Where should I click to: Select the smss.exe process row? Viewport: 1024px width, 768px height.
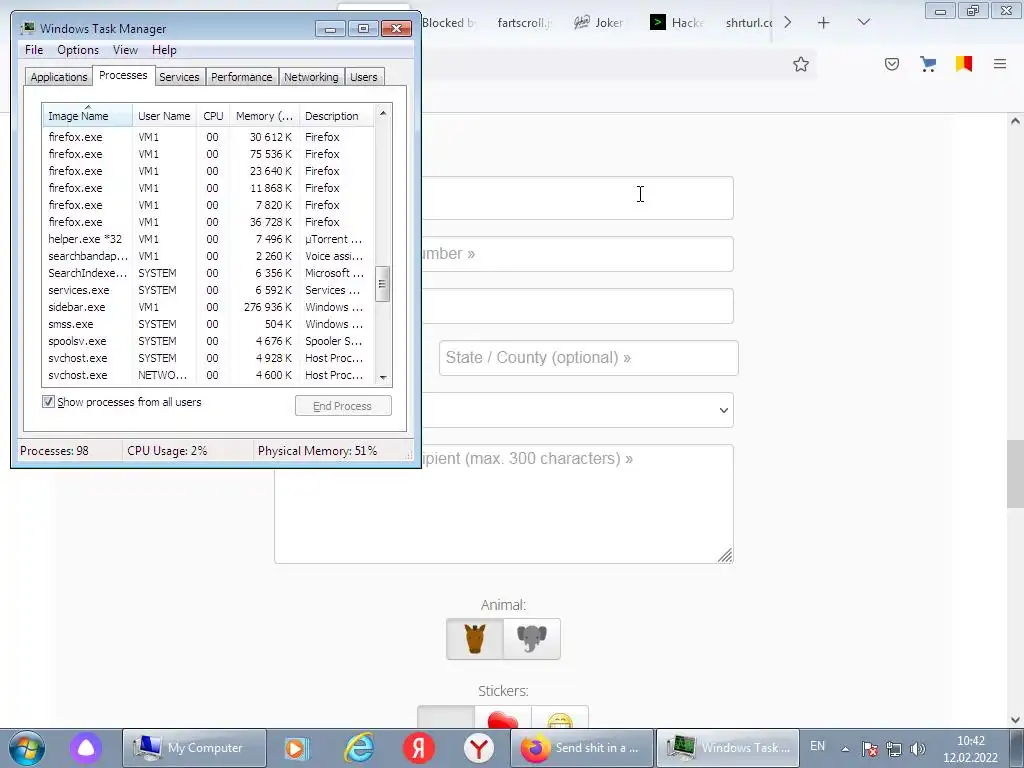click(x=208, y=324)
